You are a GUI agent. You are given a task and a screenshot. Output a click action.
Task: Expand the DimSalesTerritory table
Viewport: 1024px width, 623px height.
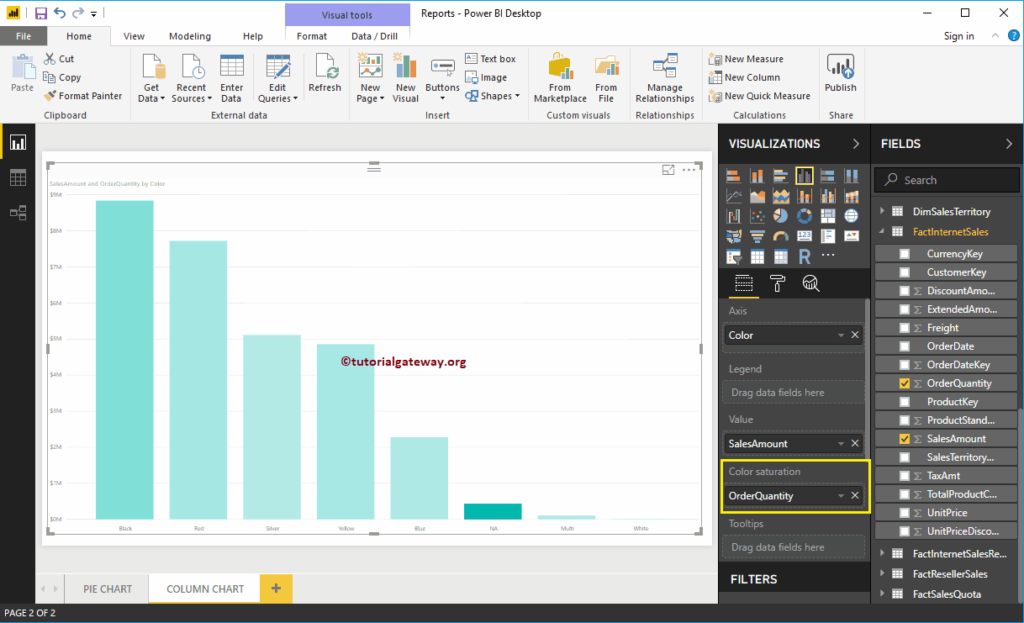tap(882, 211)
